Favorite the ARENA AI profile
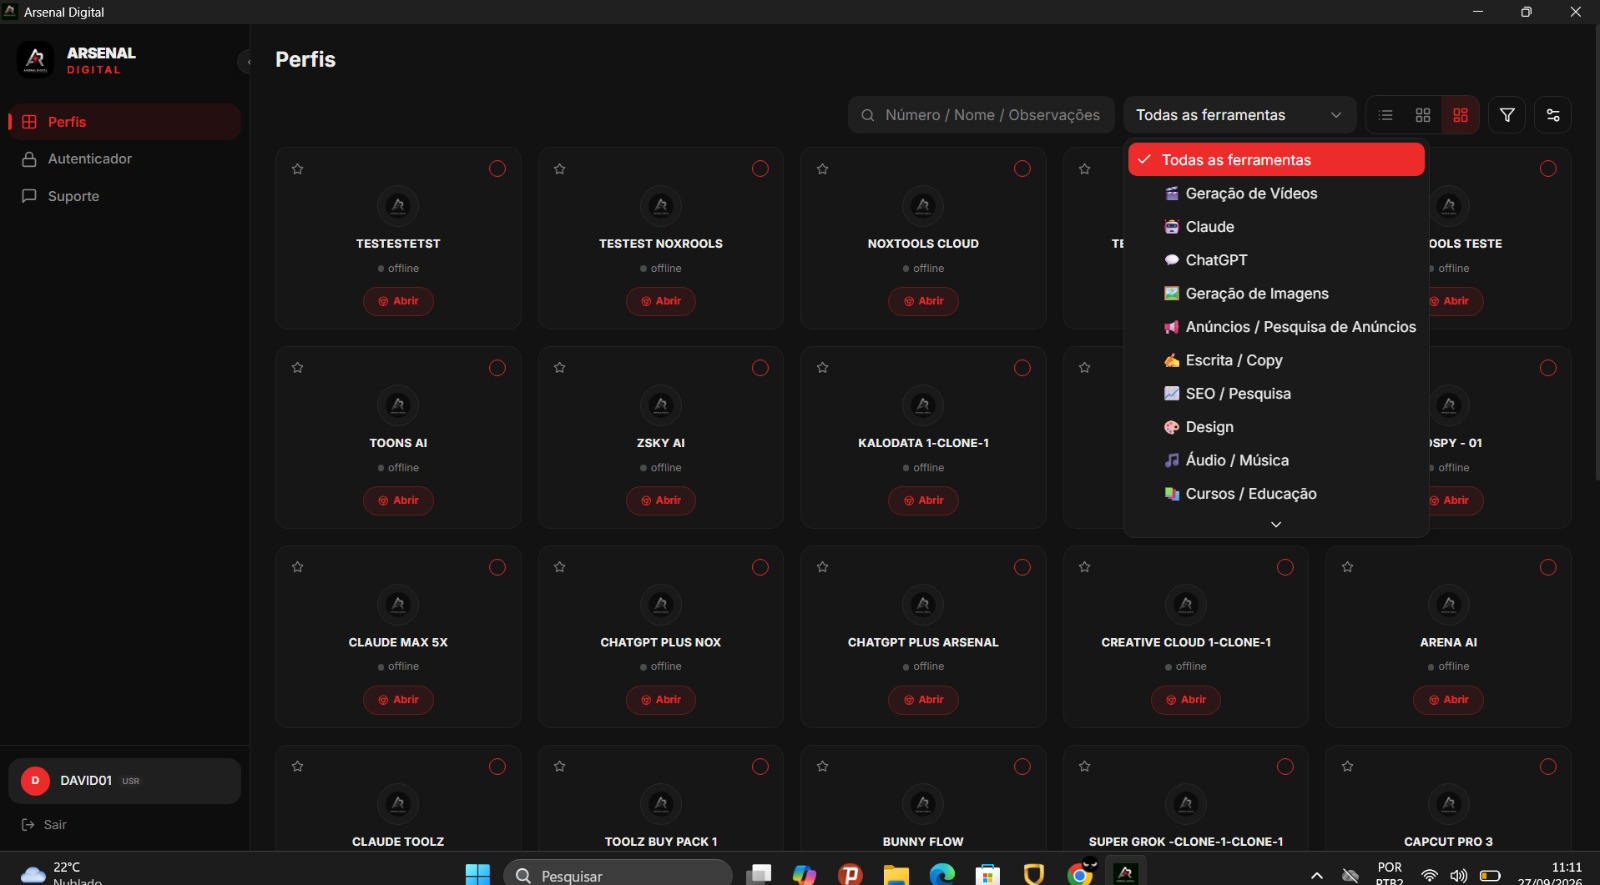Screen dimensions: 1600x885 [1348, 567]
